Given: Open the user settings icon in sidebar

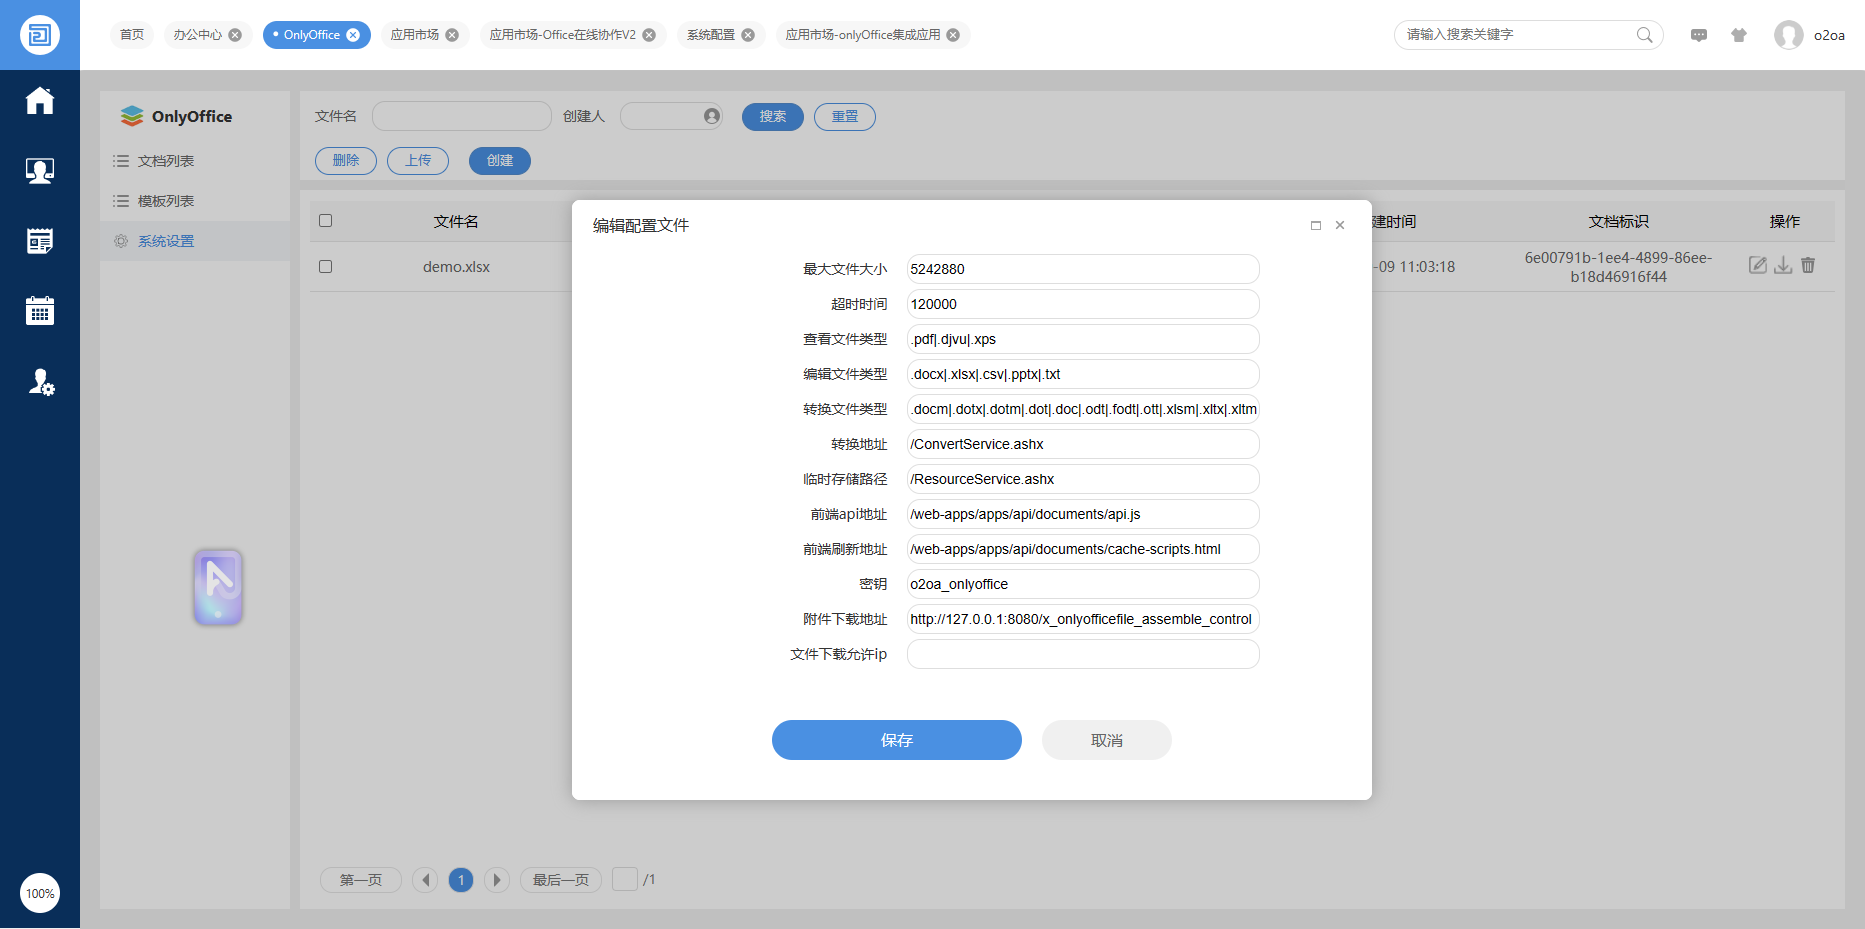Looking at the screenshot, I should point(41,382).
